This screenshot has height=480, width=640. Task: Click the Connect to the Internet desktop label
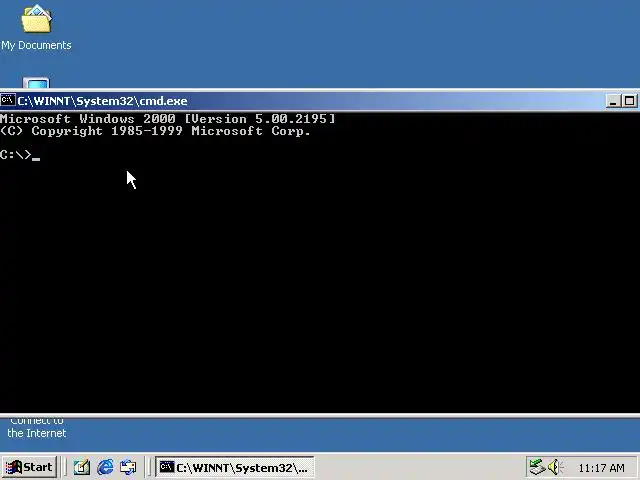[x=37, y=428]
